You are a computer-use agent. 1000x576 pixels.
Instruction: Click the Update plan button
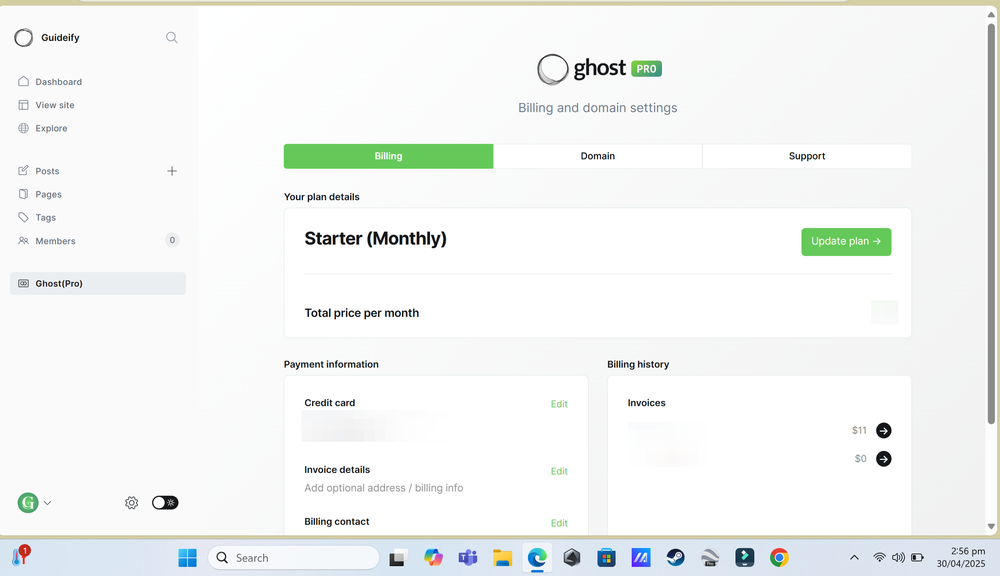coord(846,242)
